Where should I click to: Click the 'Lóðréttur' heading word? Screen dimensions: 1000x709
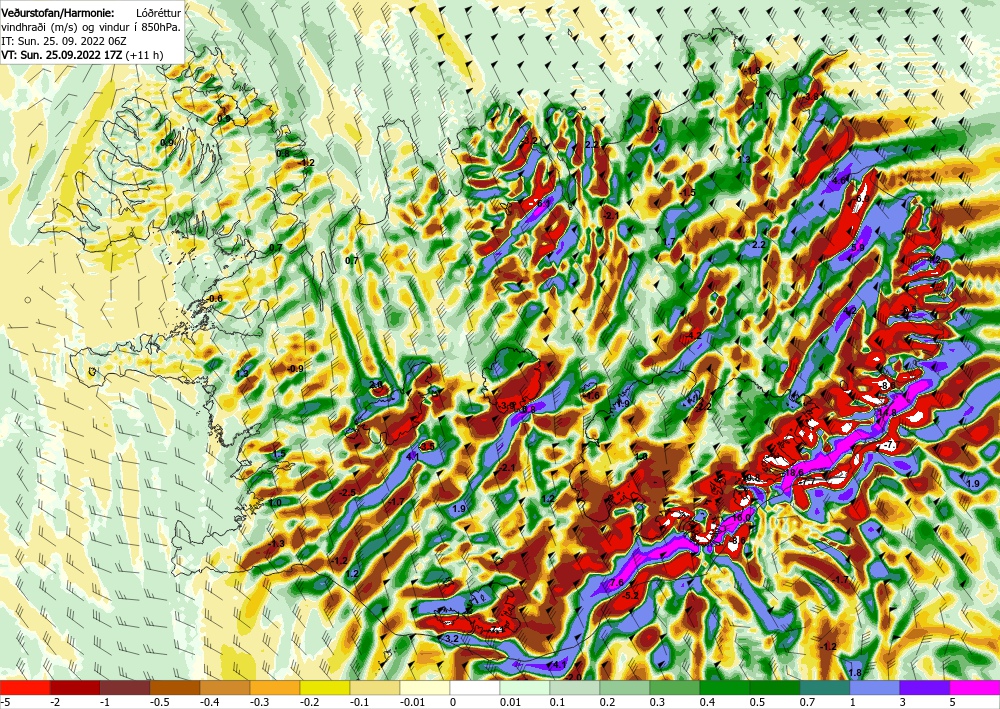point(158,13)
